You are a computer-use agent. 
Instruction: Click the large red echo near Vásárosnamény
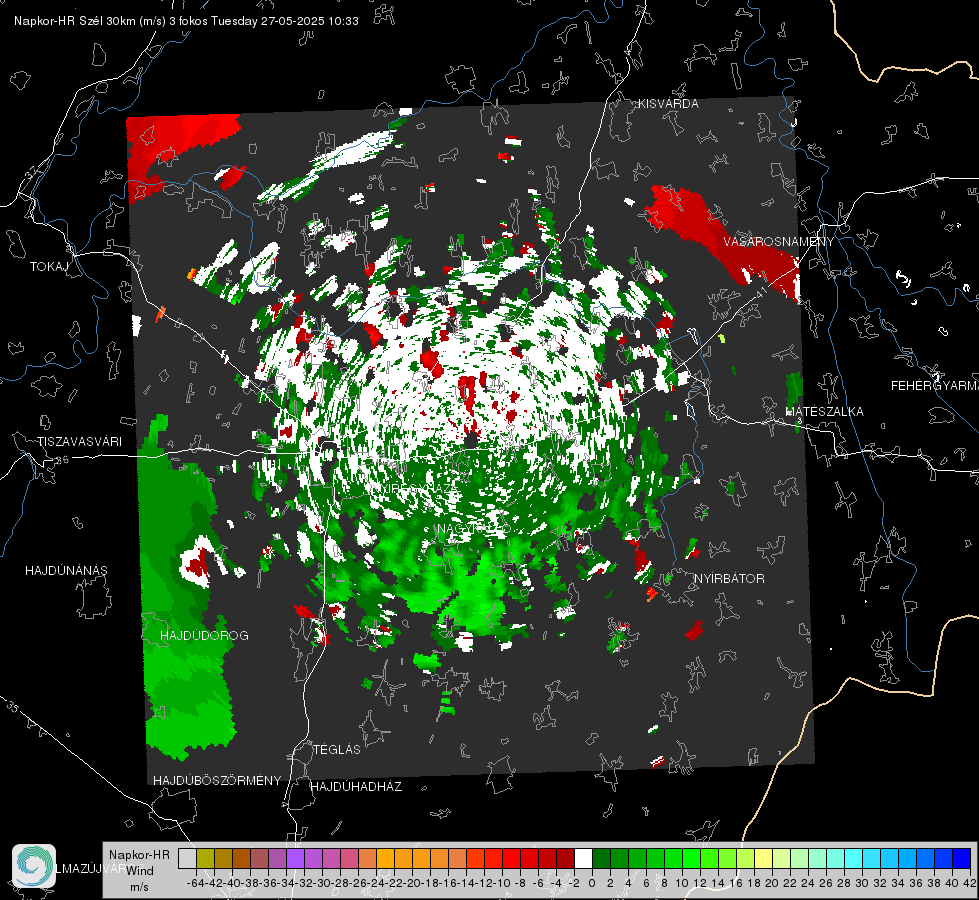tap(724, 240)
